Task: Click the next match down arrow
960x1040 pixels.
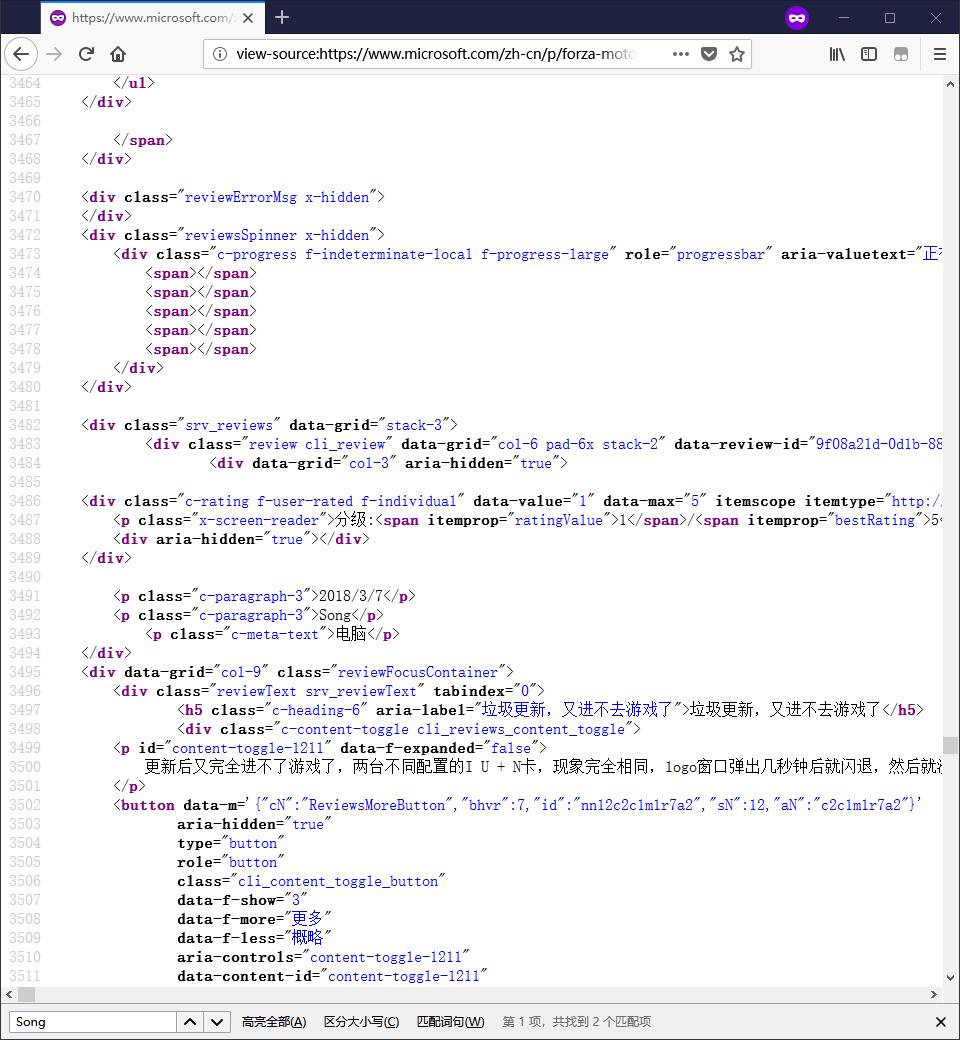Action: (x=216, y=1021)
